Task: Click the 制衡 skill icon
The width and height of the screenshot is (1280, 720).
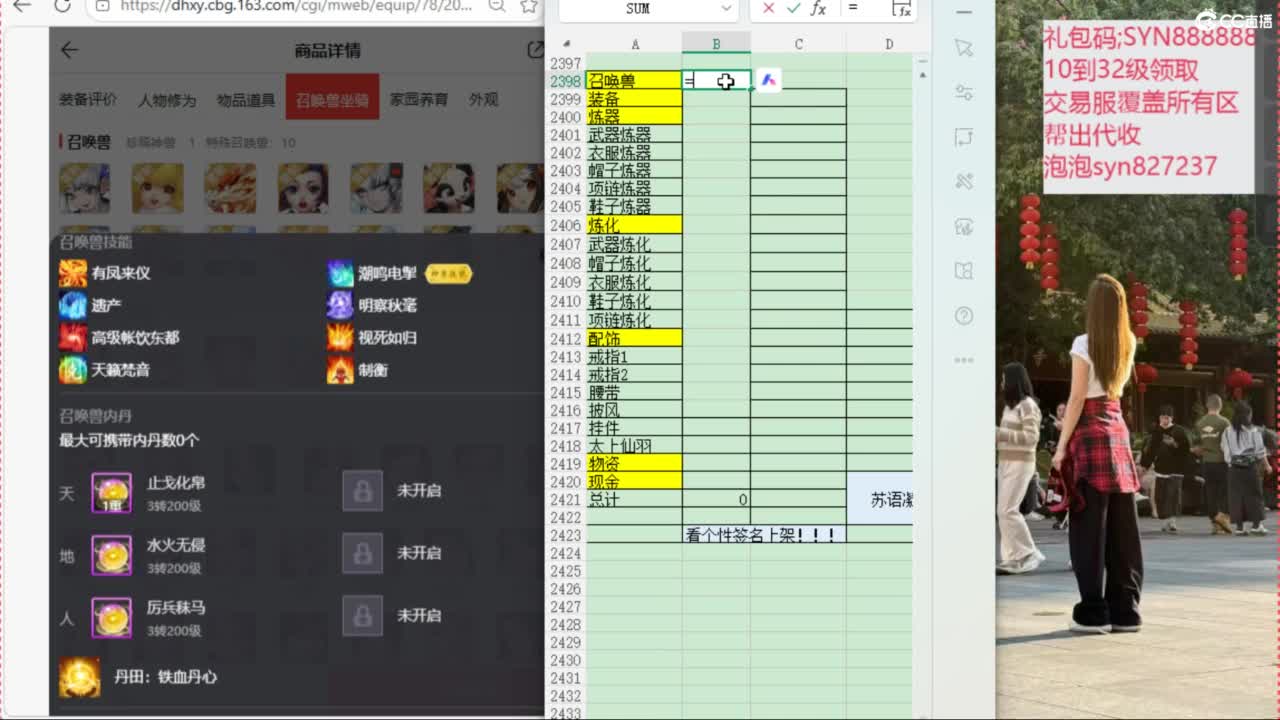Action: pos(341,370)
